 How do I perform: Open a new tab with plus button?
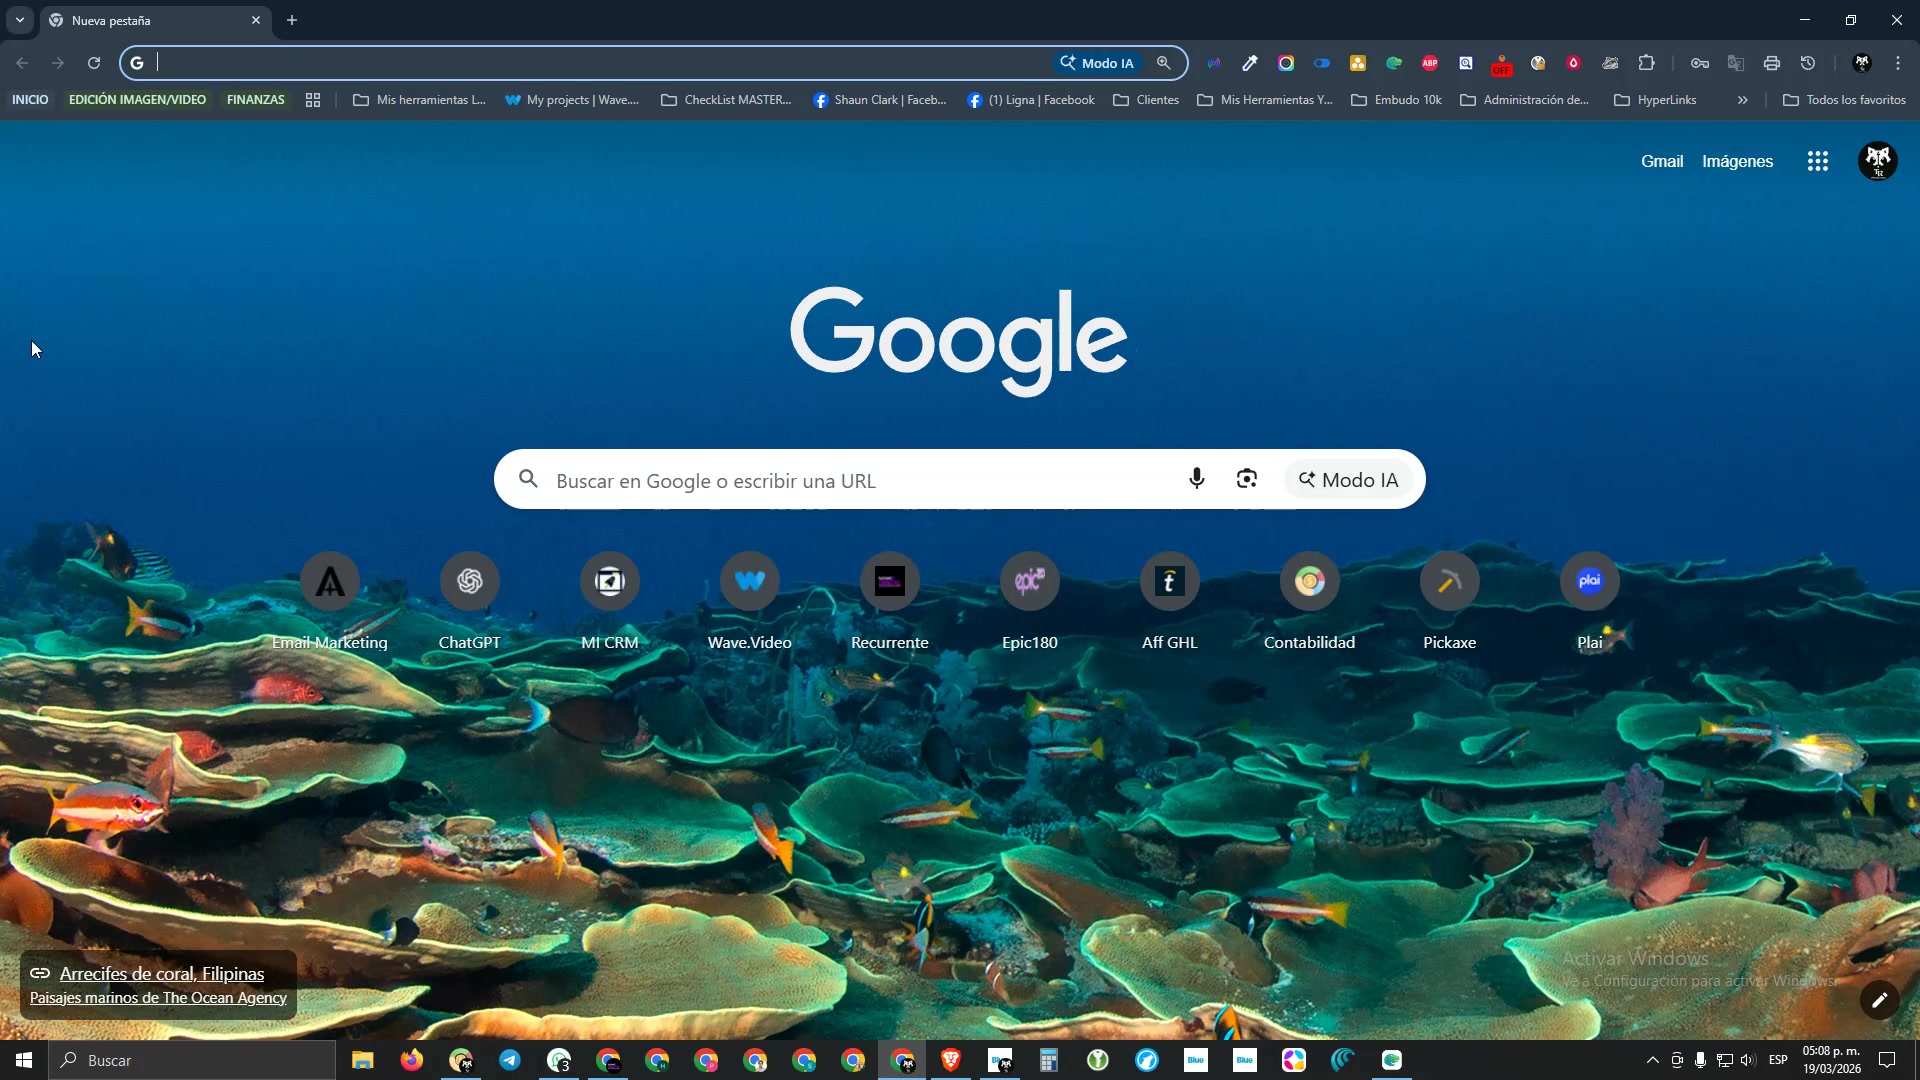tap(292, 20)
